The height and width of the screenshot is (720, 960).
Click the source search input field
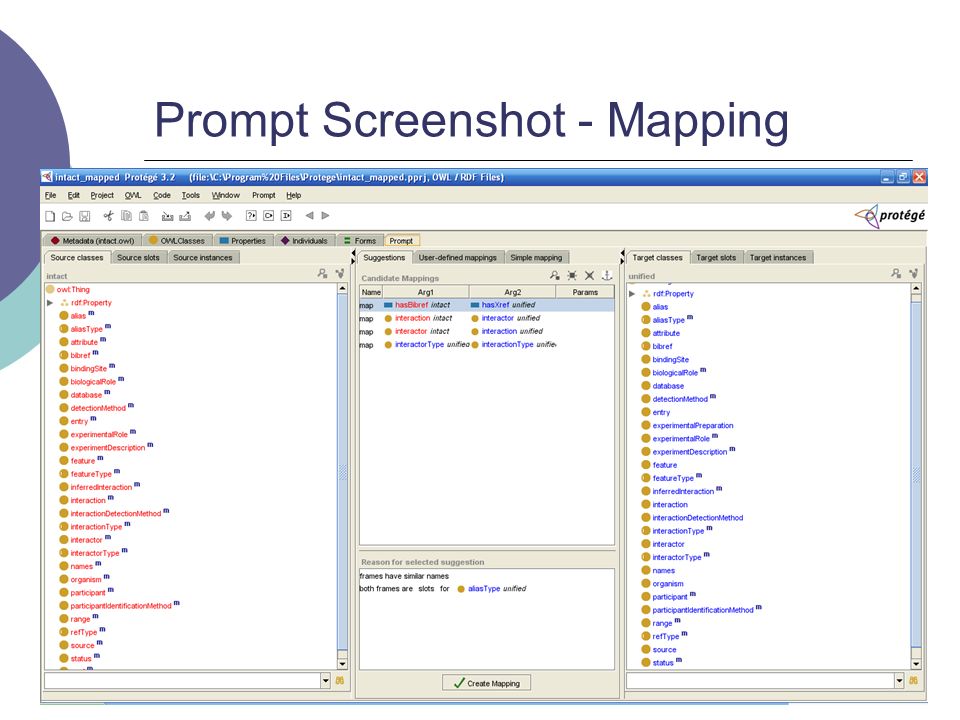182,680
